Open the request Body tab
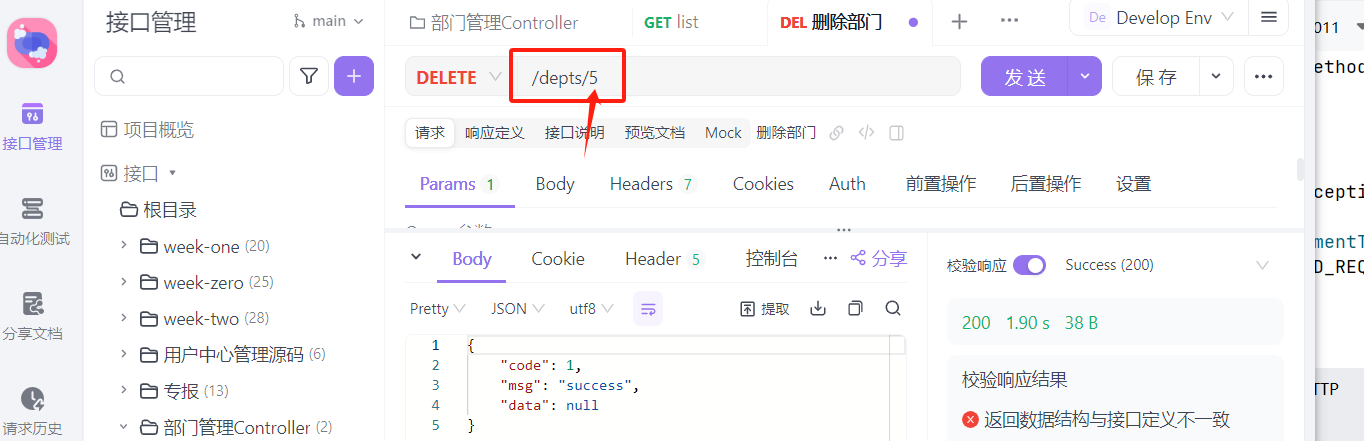The width and height of the screenshot is (1364, 441). point(555,184)
